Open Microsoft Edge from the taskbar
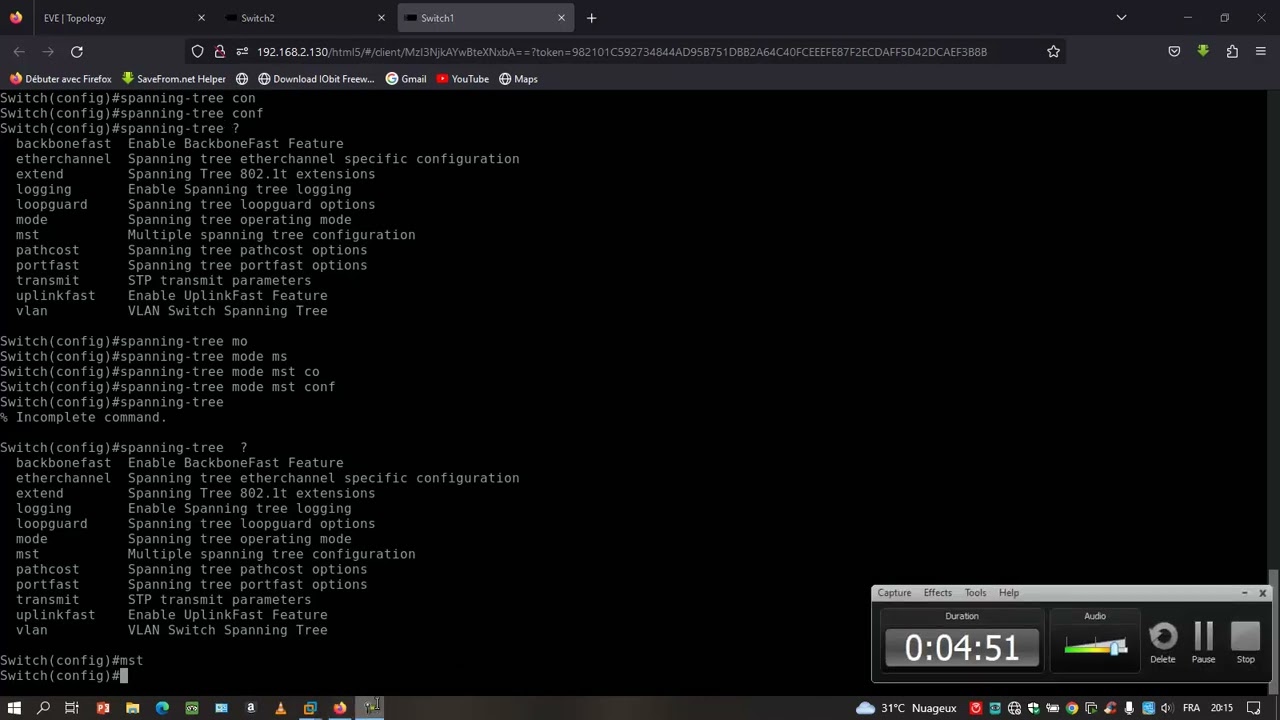 point(162,708)
